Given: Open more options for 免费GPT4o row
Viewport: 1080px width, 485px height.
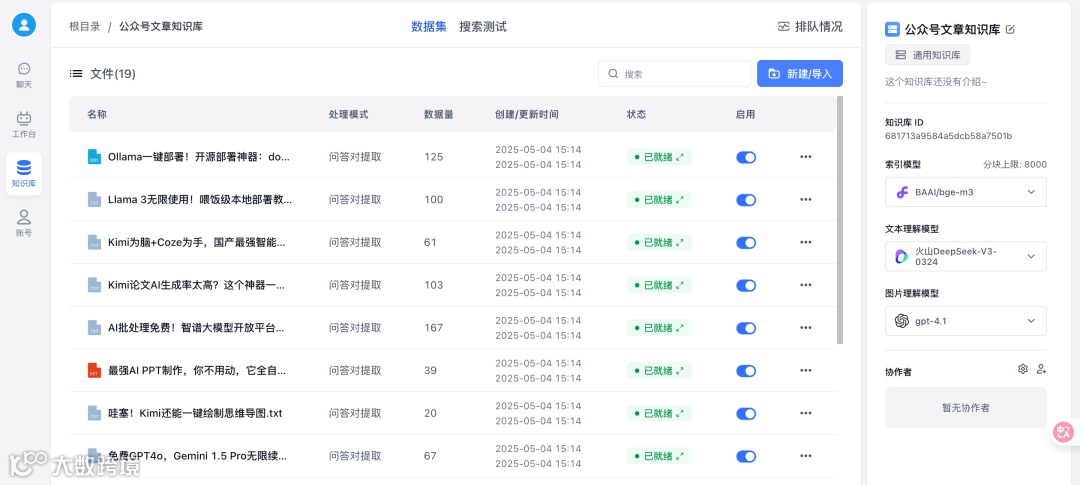Looking at the screenshot, I should tap(806, 456).
